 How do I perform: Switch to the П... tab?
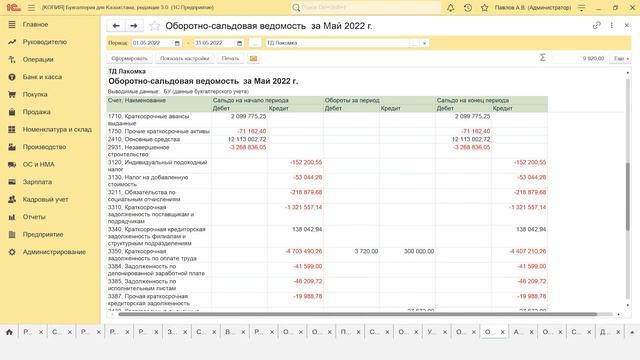(345, 332)
